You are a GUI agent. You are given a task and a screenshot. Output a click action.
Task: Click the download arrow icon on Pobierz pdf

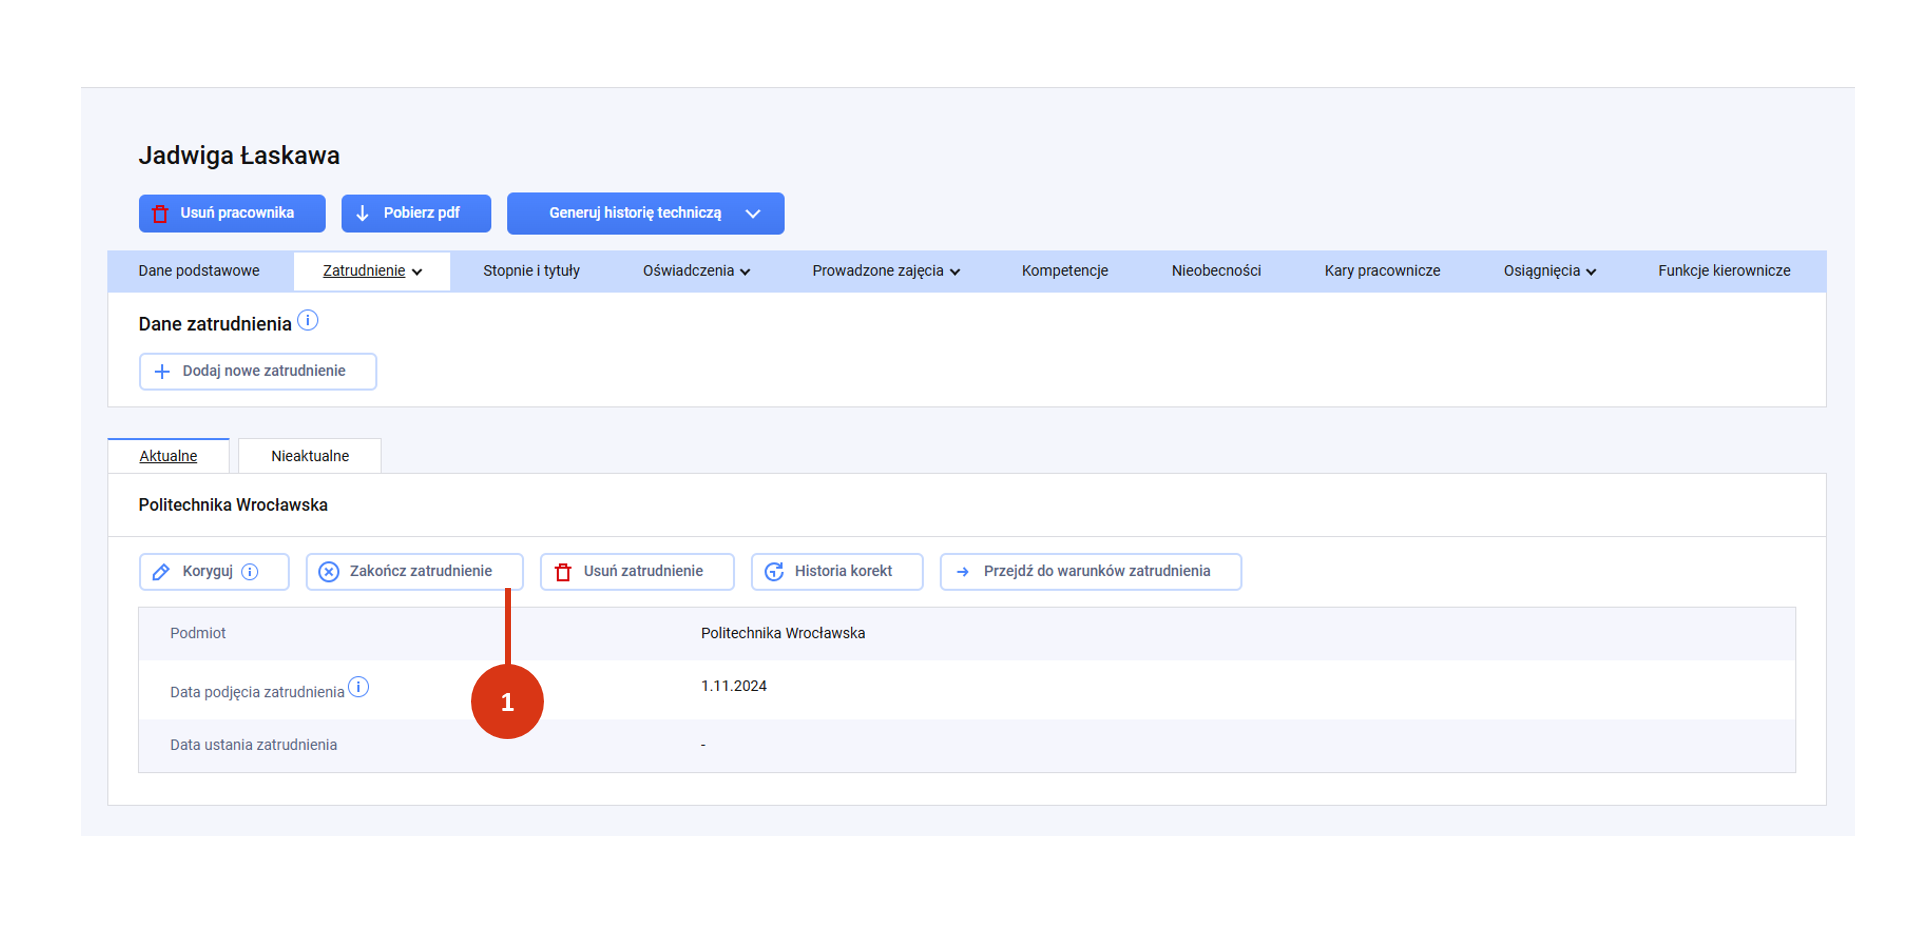[x=363, y=213]
